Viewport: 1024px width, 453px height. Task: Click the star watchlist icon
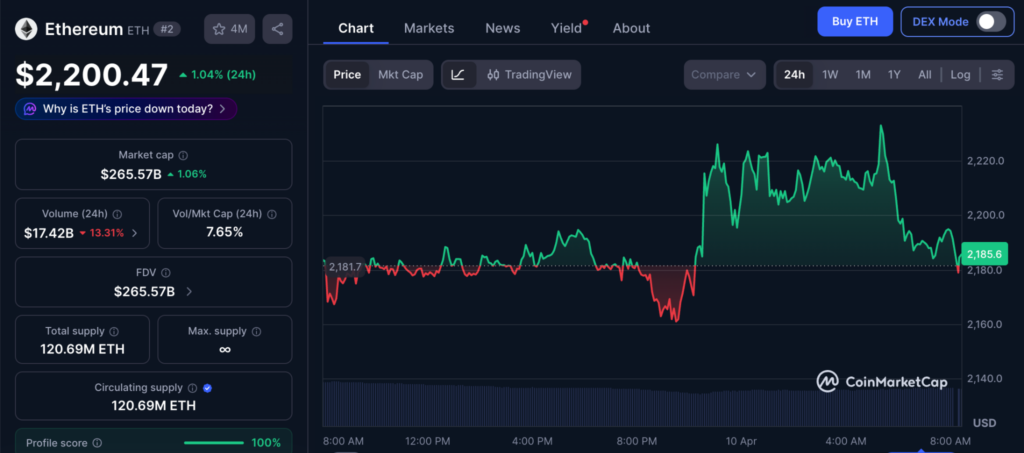point(219,29)
